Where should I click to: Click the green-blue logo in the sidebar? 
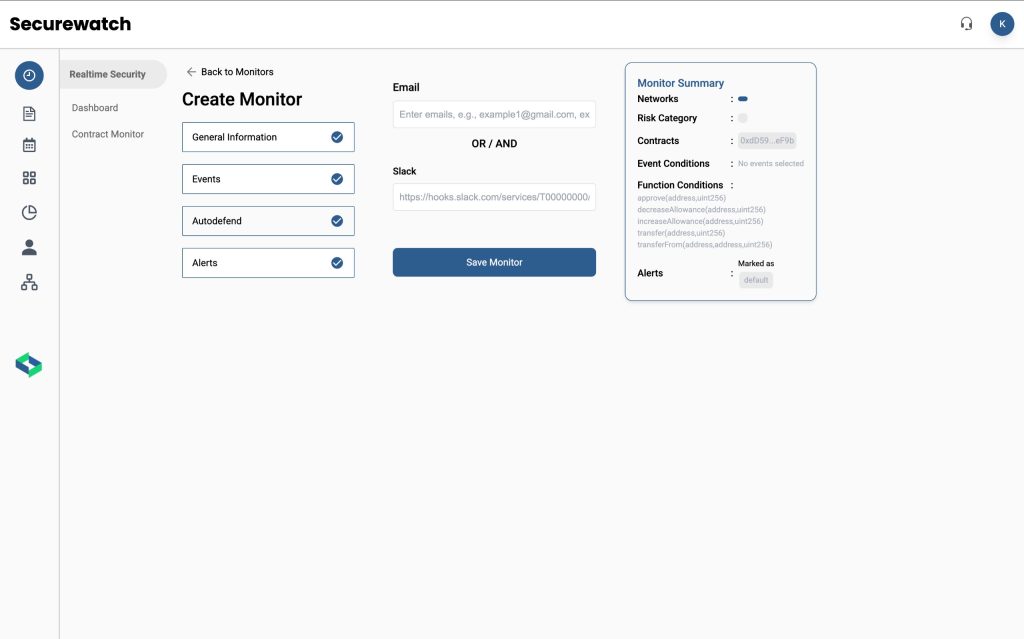tap(29, 365)
